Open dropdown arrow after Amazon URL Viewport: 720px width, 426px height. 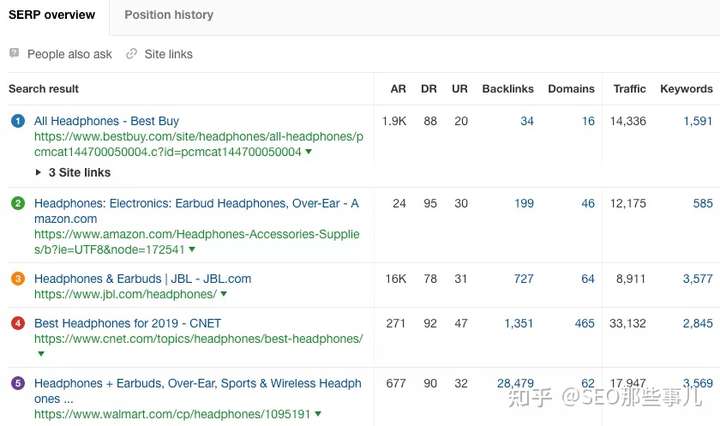tap(192, 249)
